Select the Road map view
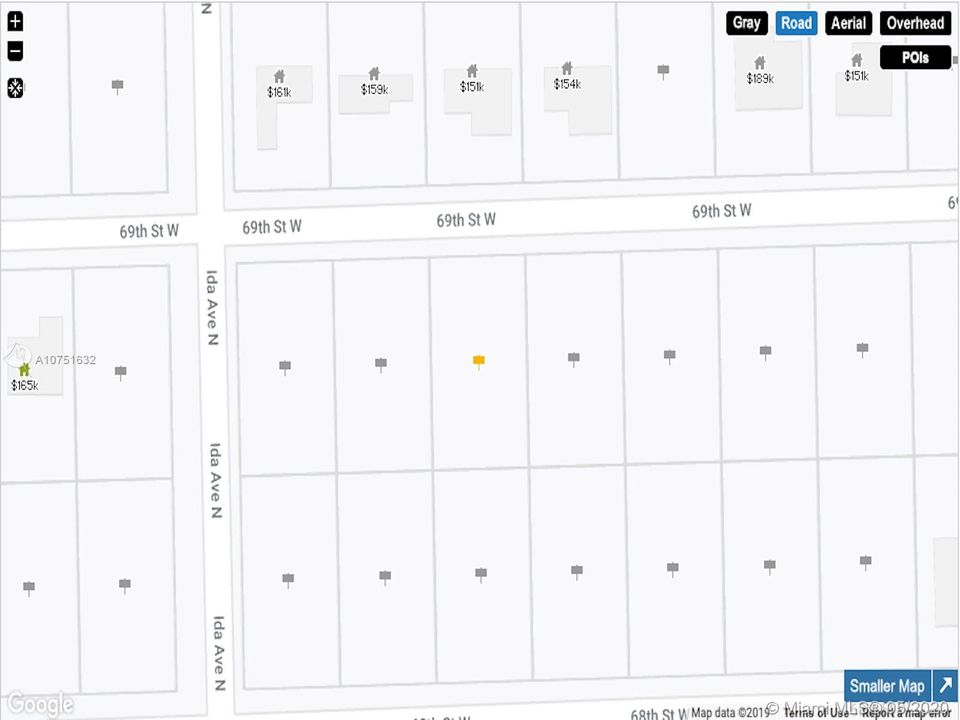Image resolution: width=960 pixels, height=720 pixels. (x=796, y=23)
